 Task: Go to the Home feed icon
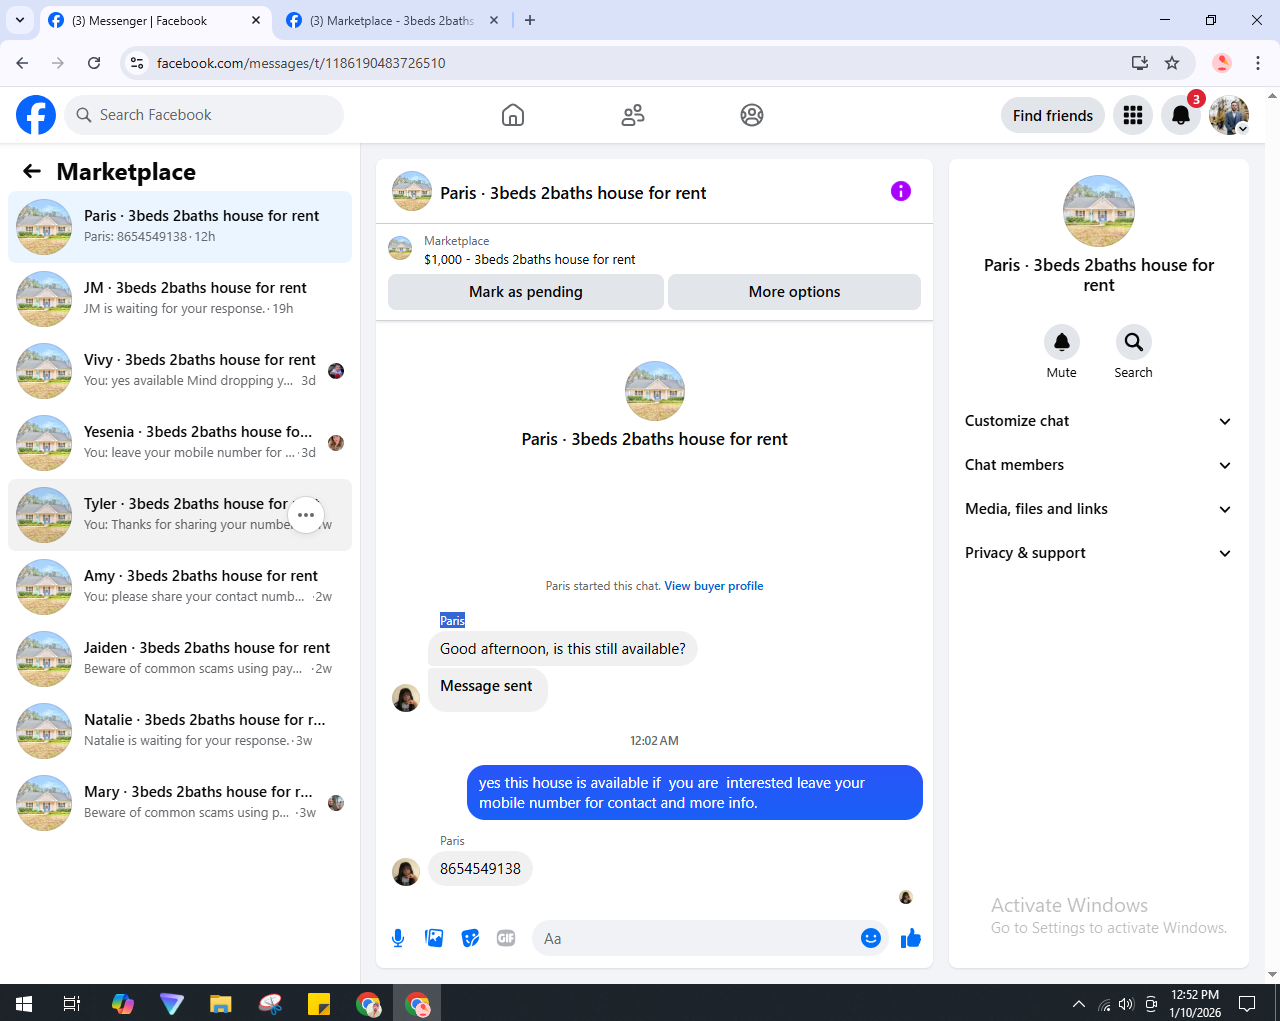click(513, 115)
